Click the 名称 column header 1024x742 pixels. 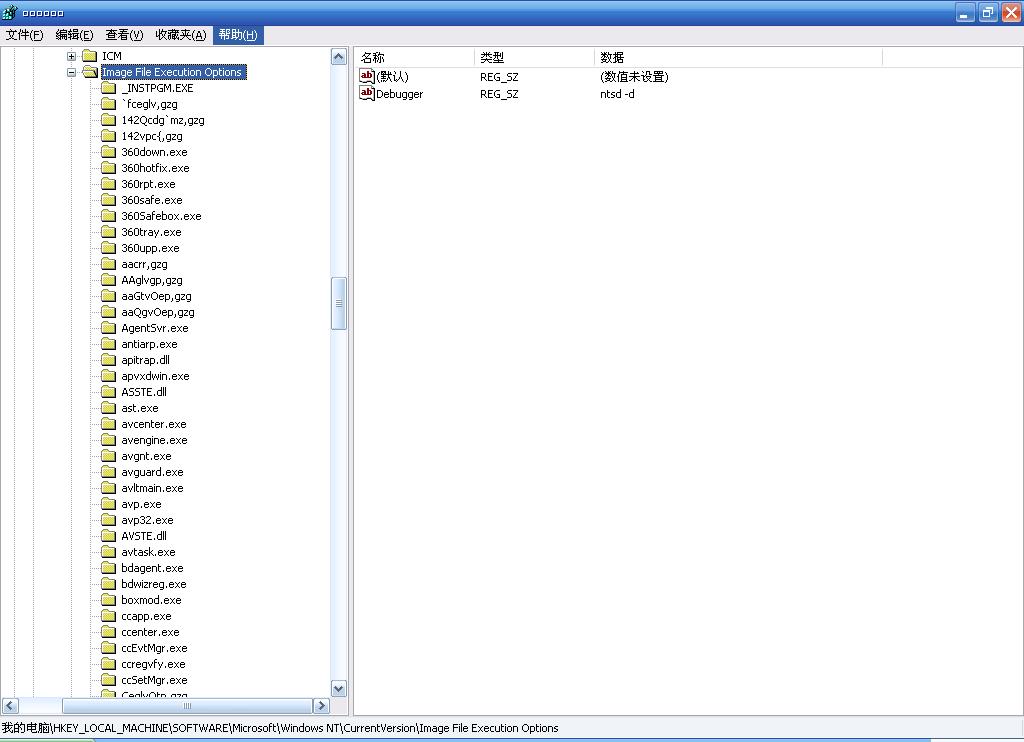(414, 57)
